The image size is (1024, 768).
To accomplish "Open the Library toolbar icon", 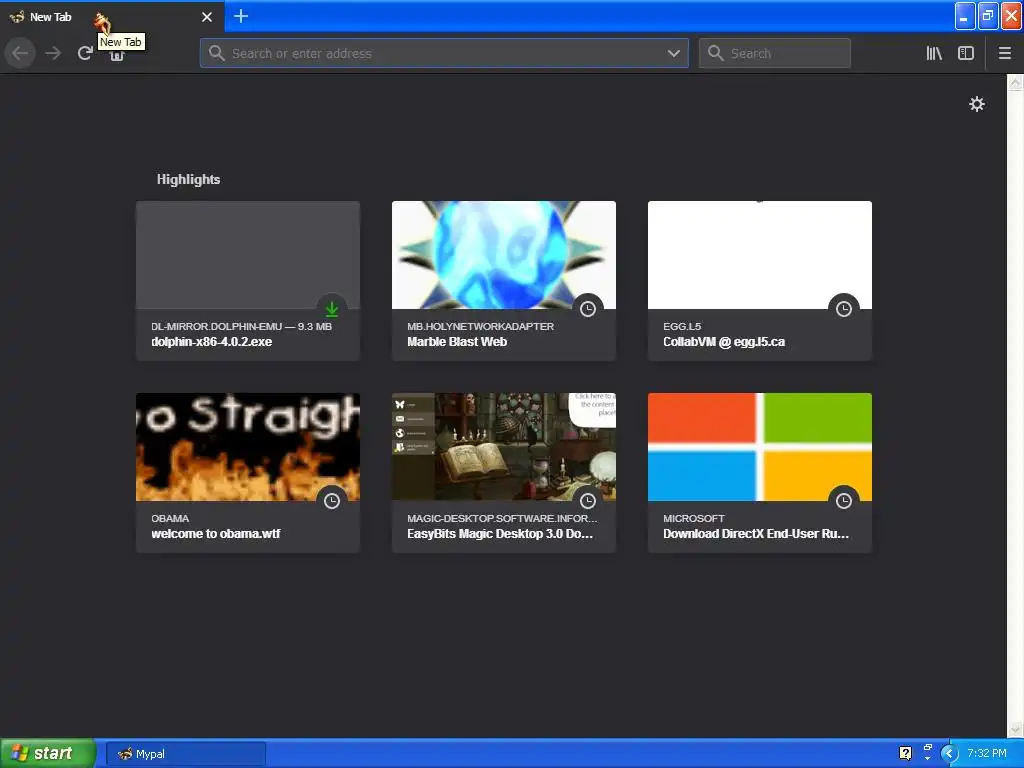I will click(934, 54).
